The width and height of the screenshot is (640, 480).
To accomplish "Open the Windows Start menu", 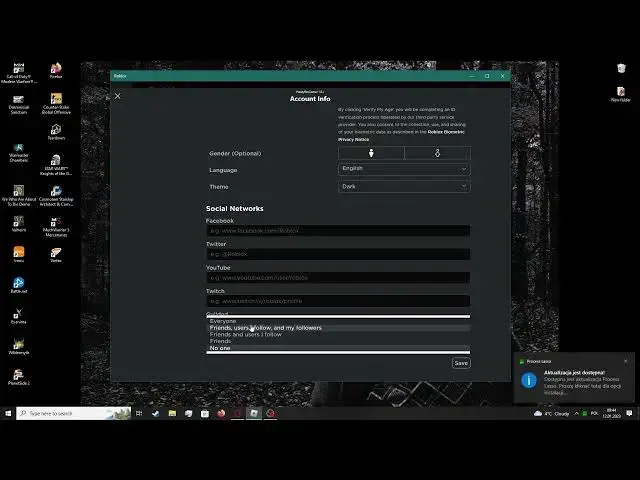I will 8,413.
